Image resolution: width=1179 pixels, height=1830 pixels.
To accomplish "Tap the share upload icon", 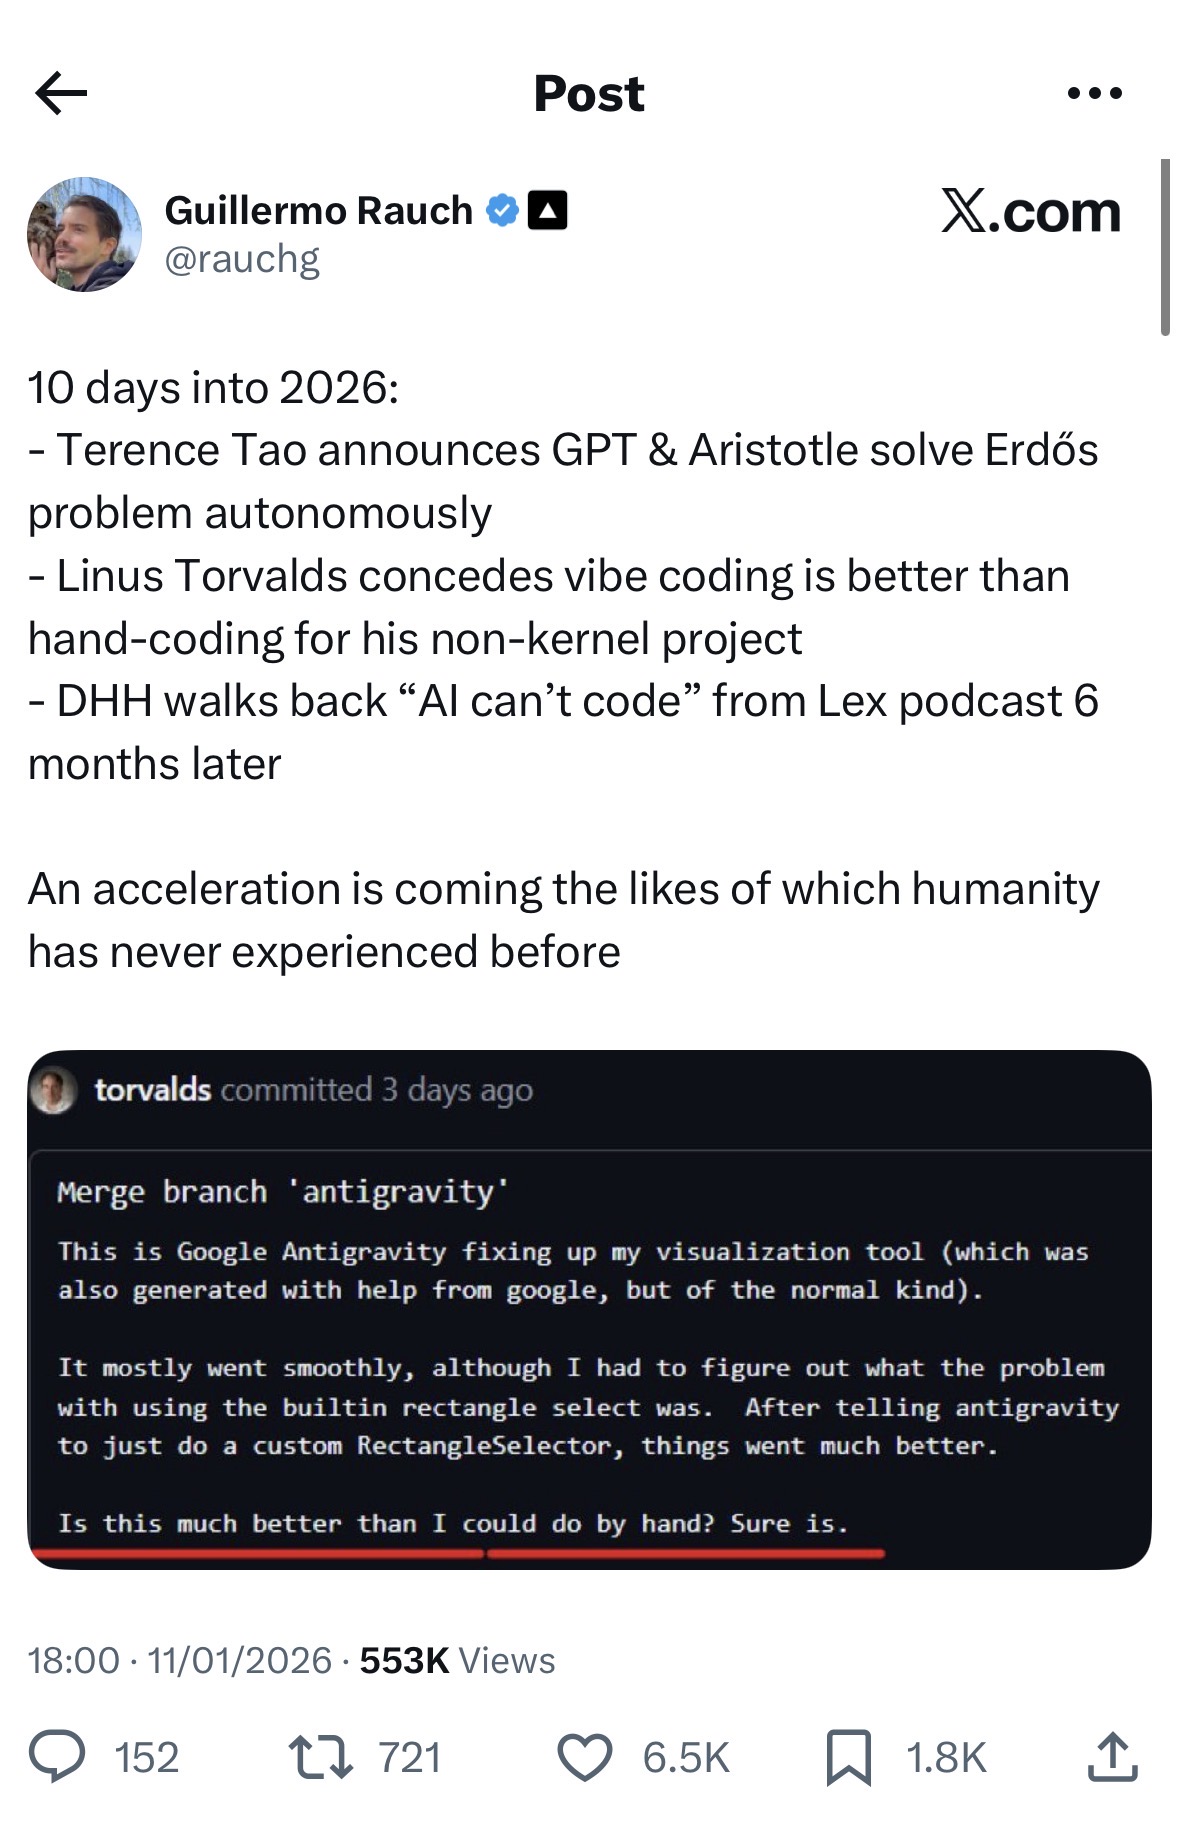I will (x=1112, y=1758).
